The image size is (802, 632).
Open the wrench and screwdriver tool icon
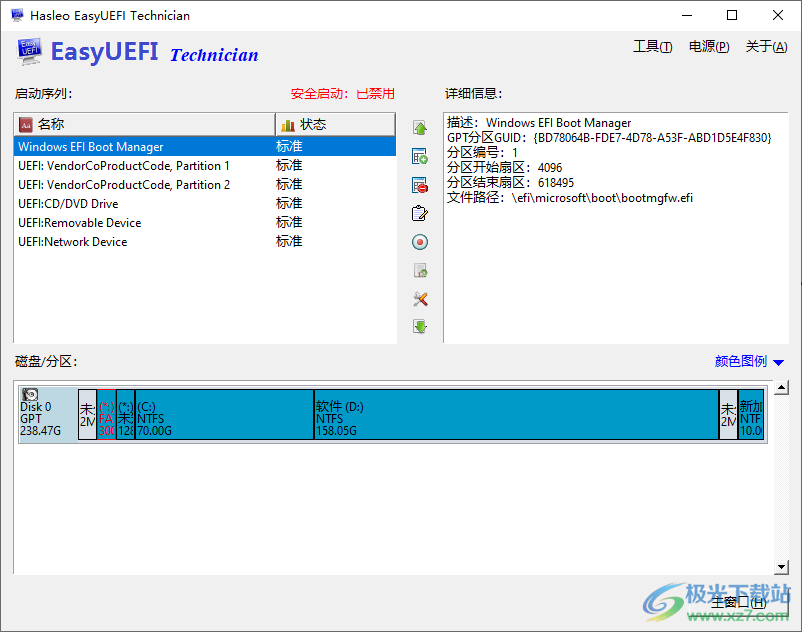(x=420, y=299)
